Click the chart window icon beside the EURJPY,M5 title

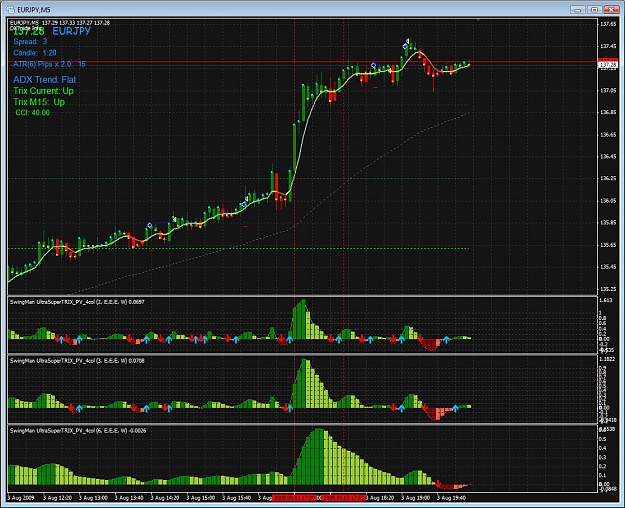click(x=11, y=9)
